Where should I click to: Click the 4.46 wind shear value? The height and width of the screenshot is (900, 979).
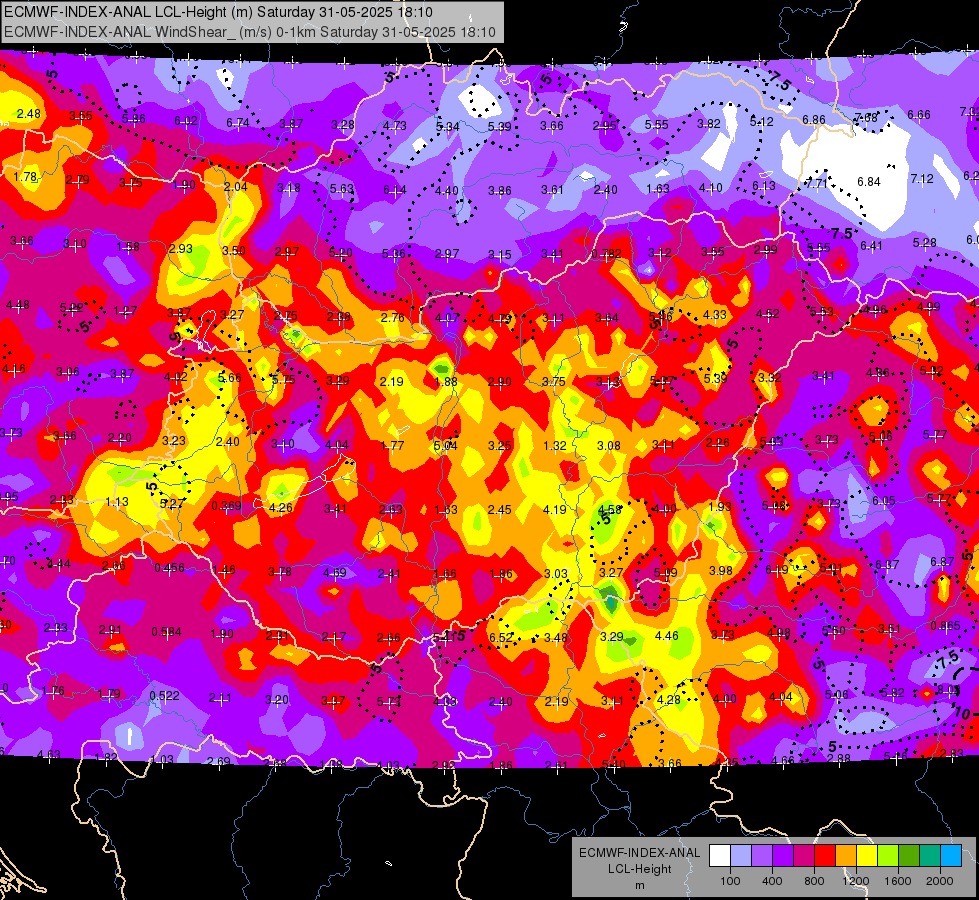[x=666, y=636]
